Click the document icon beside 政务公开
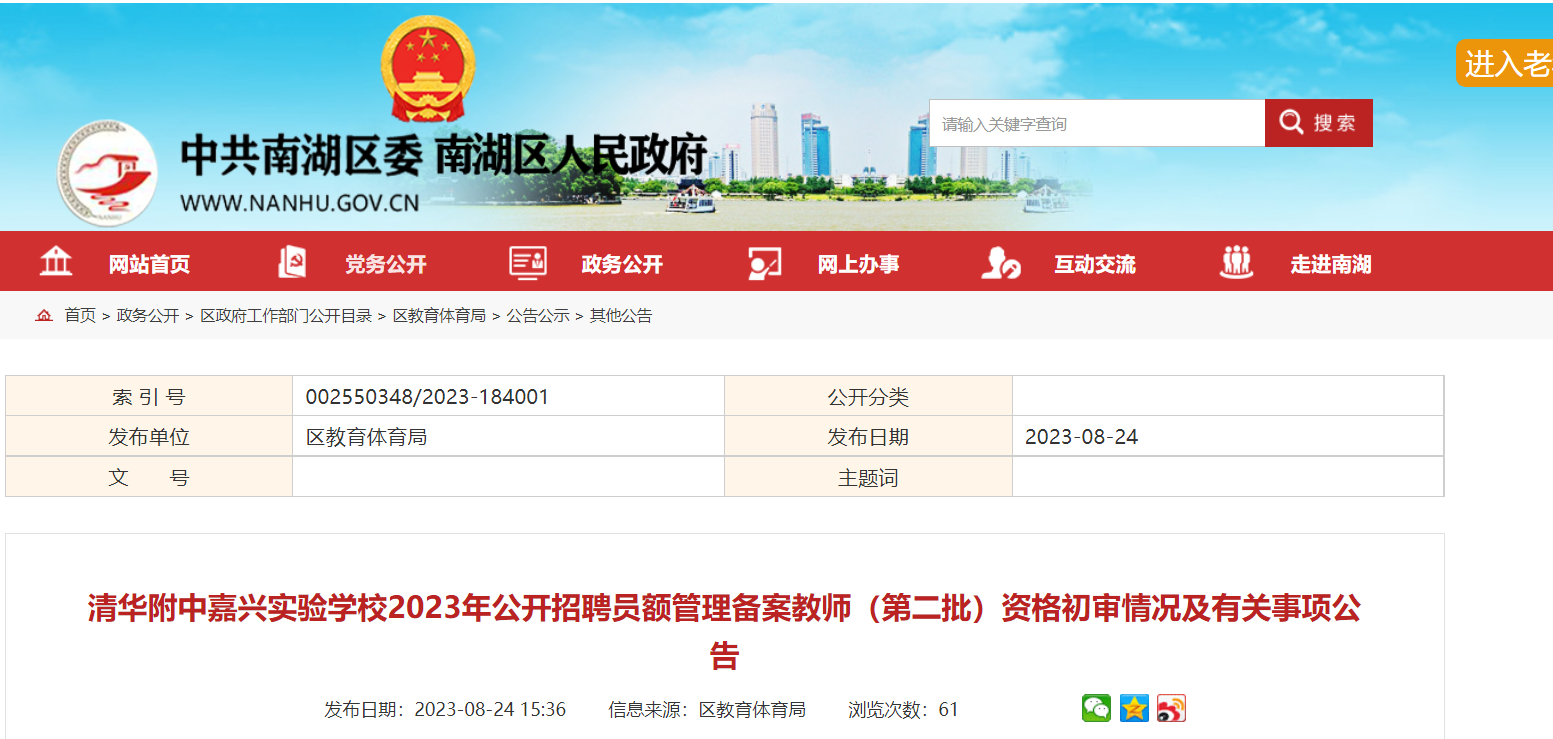This screenshot has width=1553, height=739. tap(528, 262)
